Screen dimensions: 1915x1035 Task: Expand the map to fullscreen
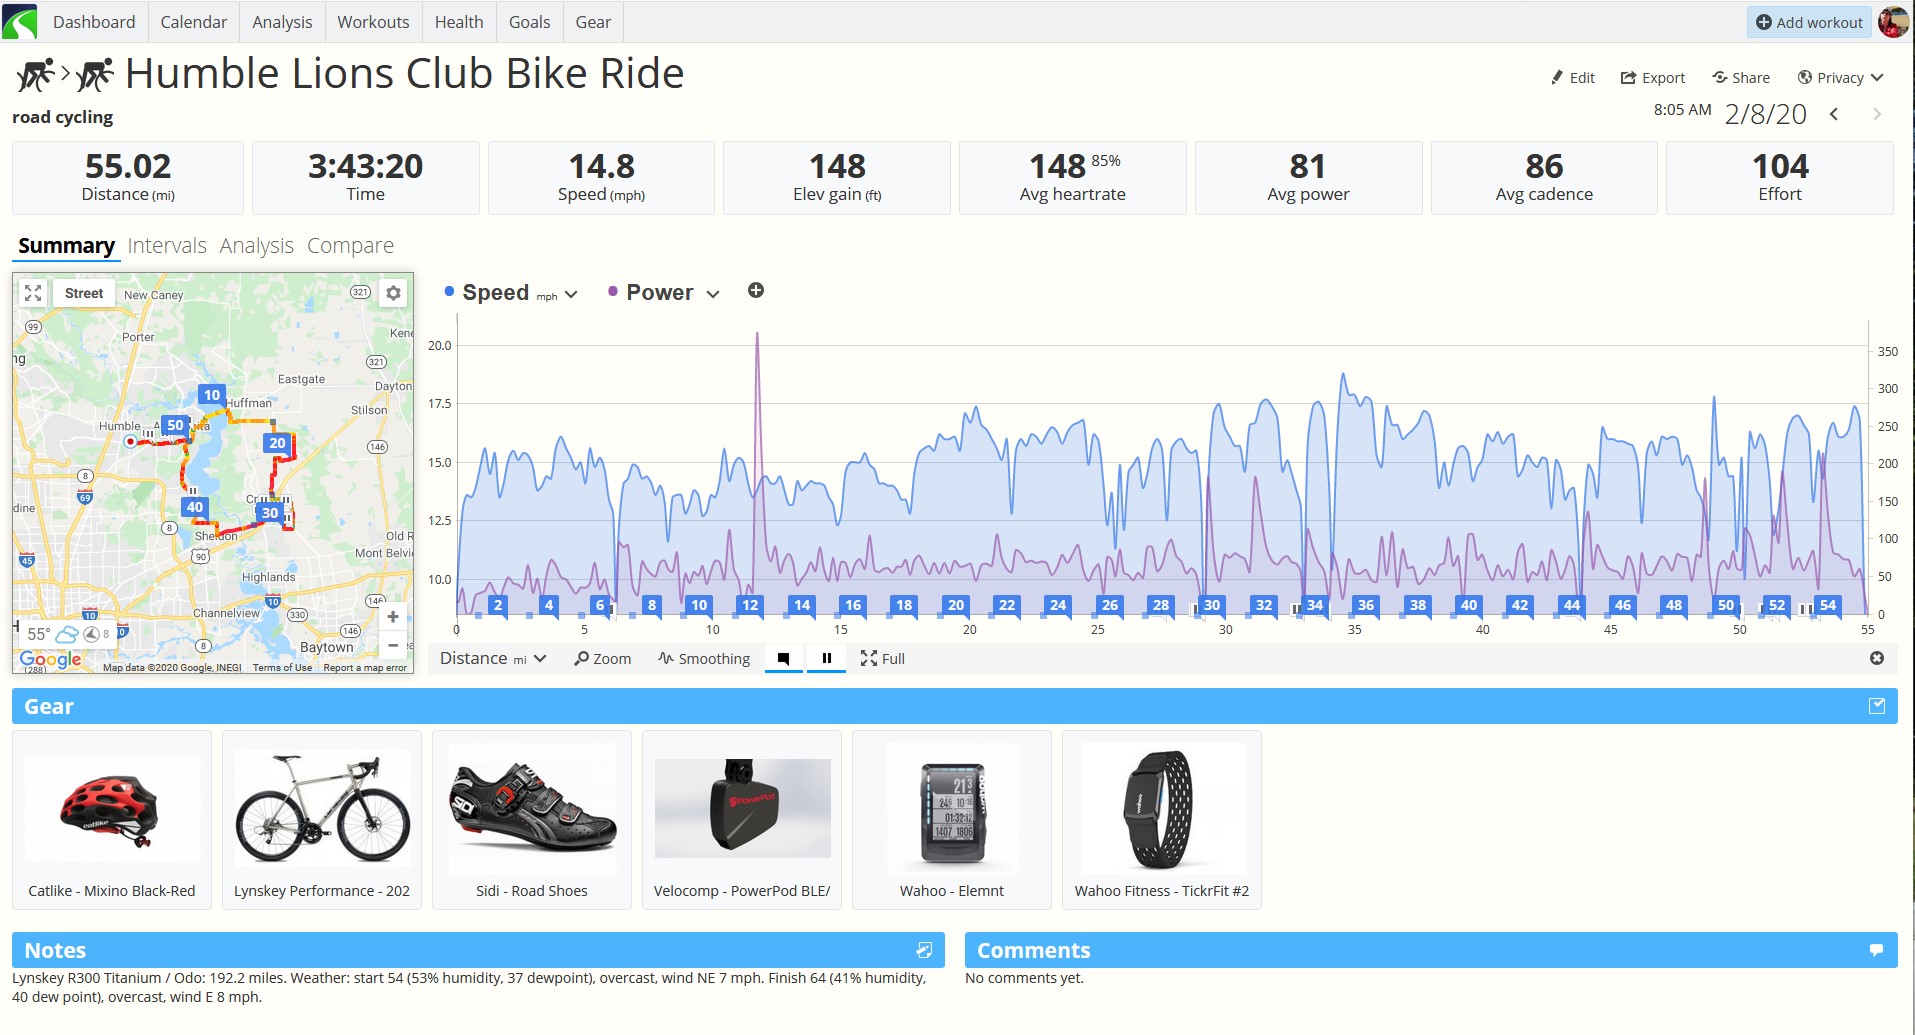pos(33,293)
